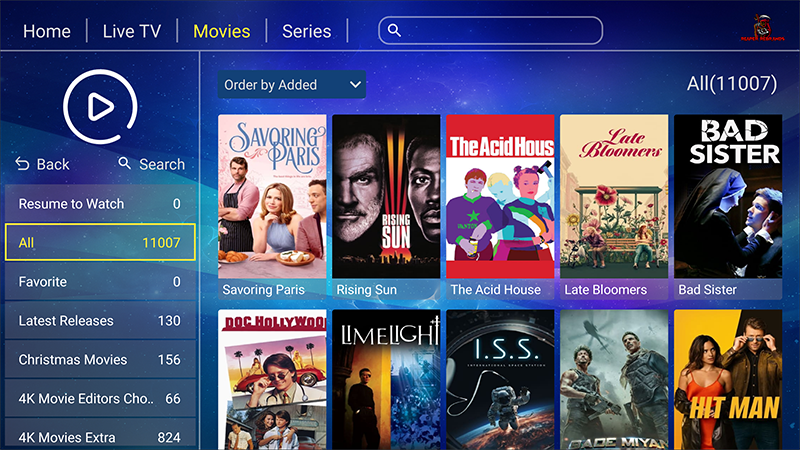This screenshot has width=800, height=450.
Task: Go to the Series tab
Action: click(x=307, y=31)
